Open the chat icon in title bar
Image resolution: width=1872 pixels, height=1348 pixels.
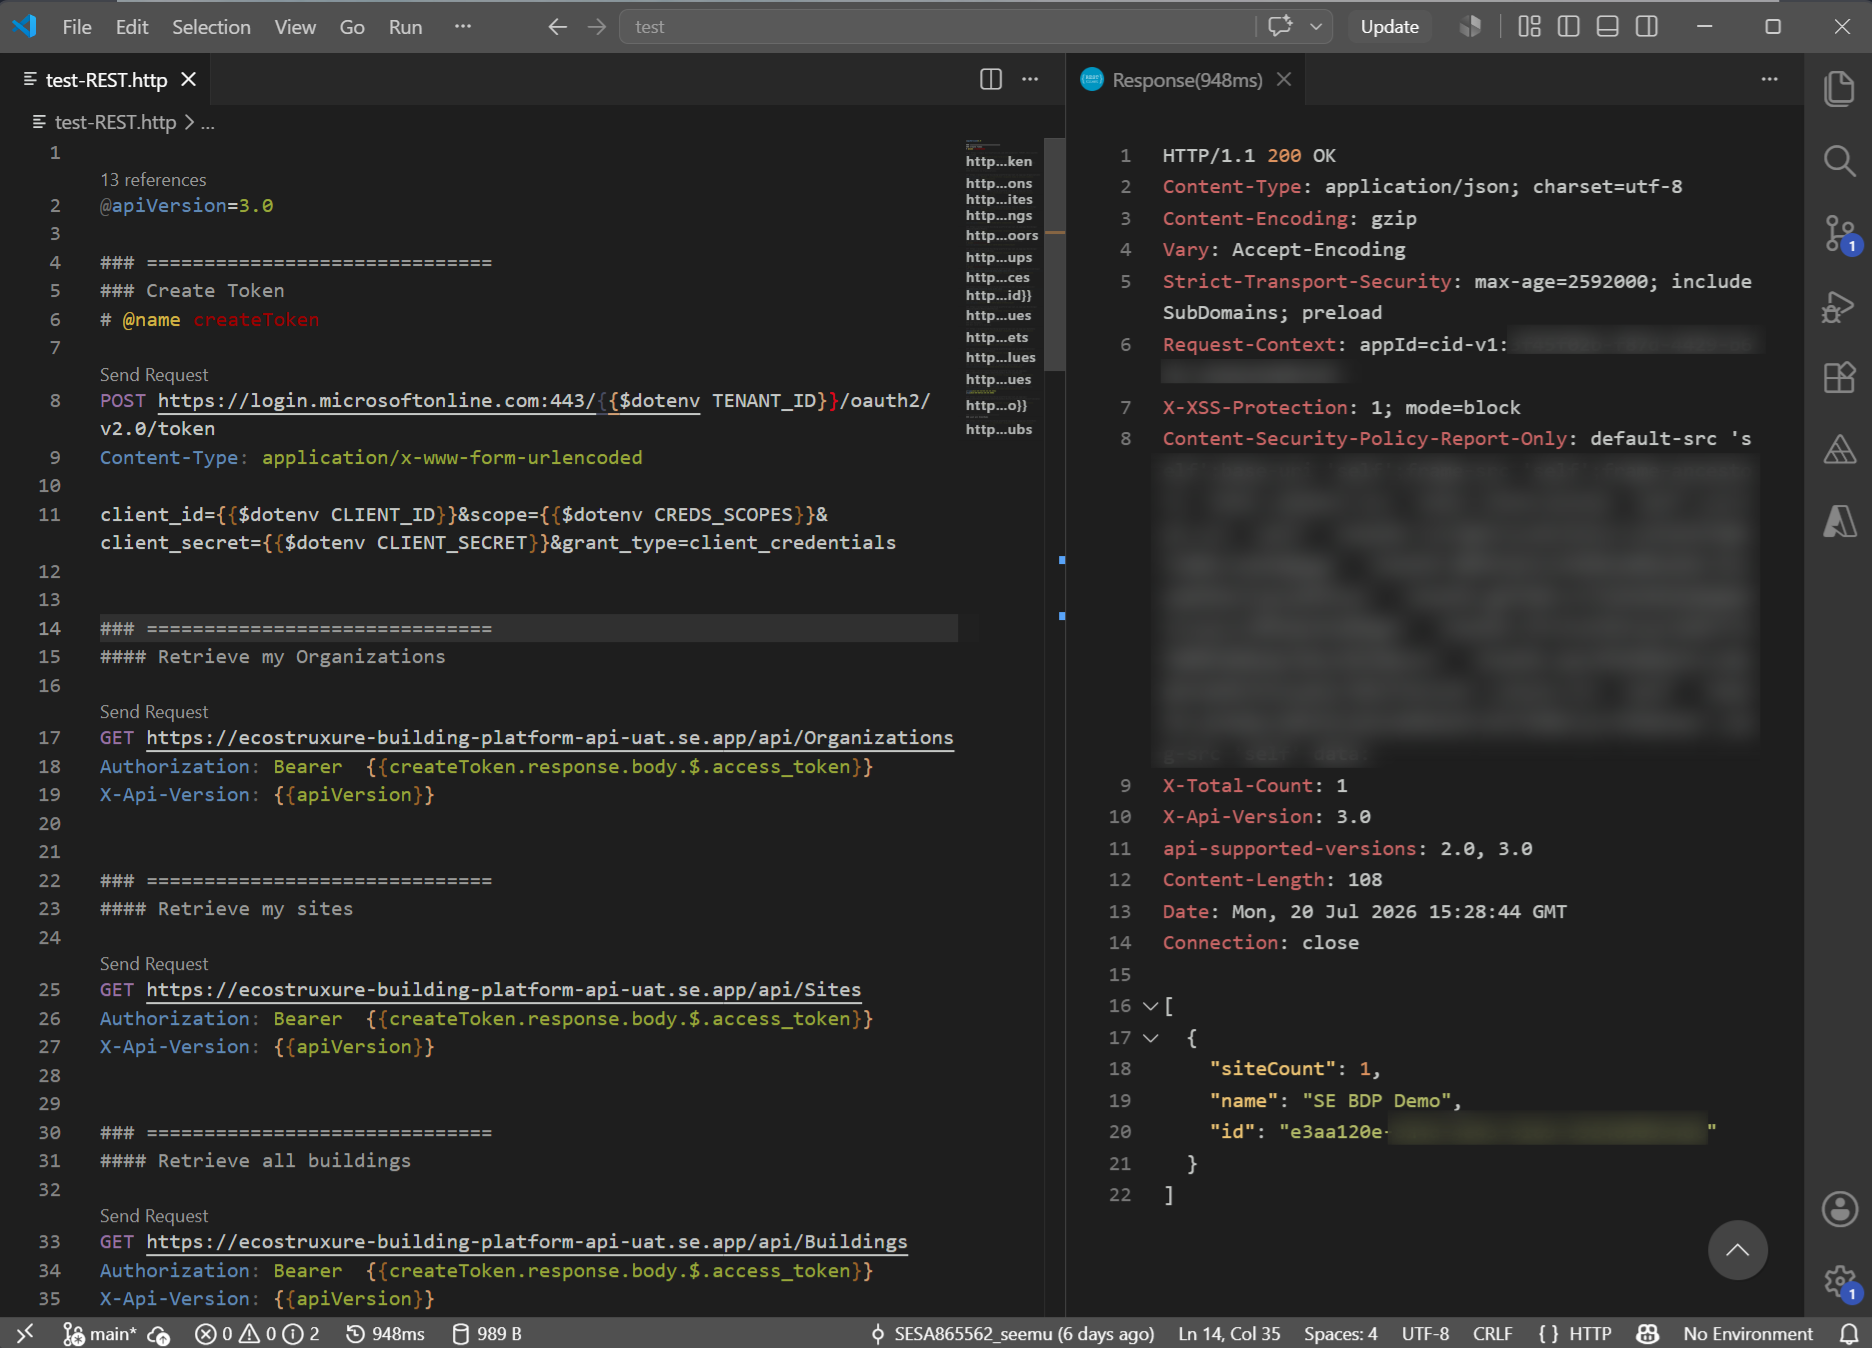tap(1280, 27)
